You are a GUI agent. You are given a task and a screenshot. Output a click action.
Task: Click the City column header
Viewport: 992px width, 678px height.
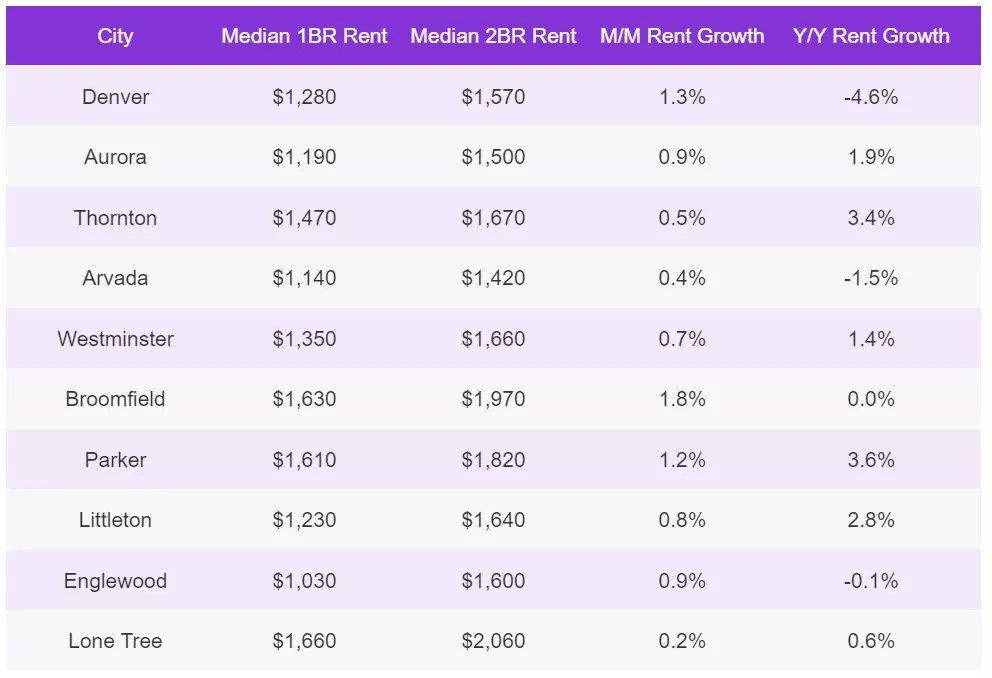point(115,36)
